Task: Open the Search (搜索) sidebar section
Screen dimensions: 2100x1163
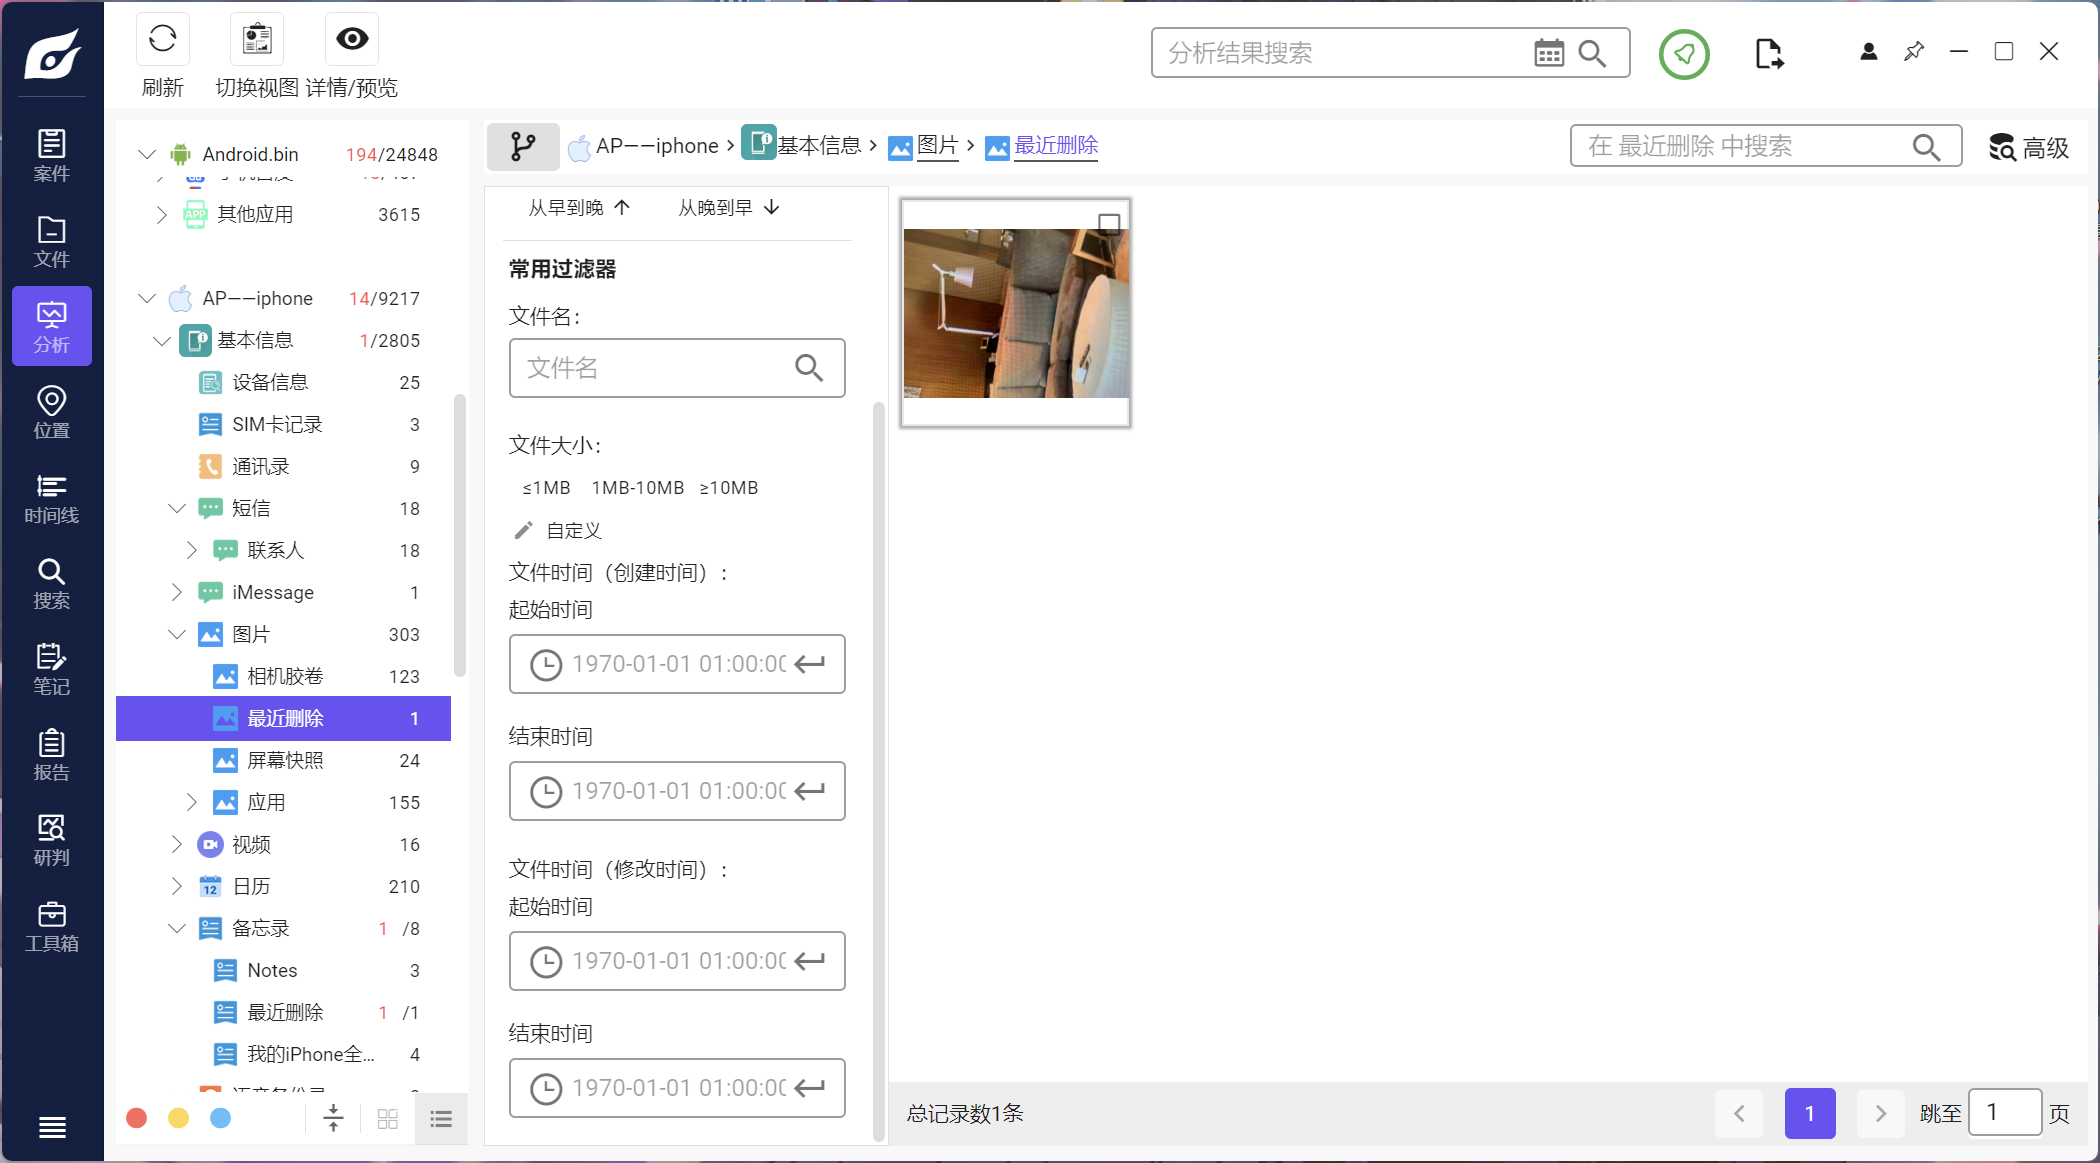Action: 52,583
